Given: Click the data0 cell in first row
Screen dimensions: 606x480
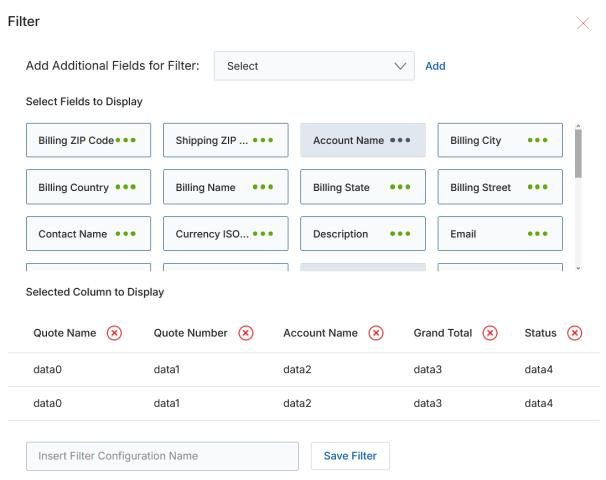Looking at the screenshot, I should (48, 369).
